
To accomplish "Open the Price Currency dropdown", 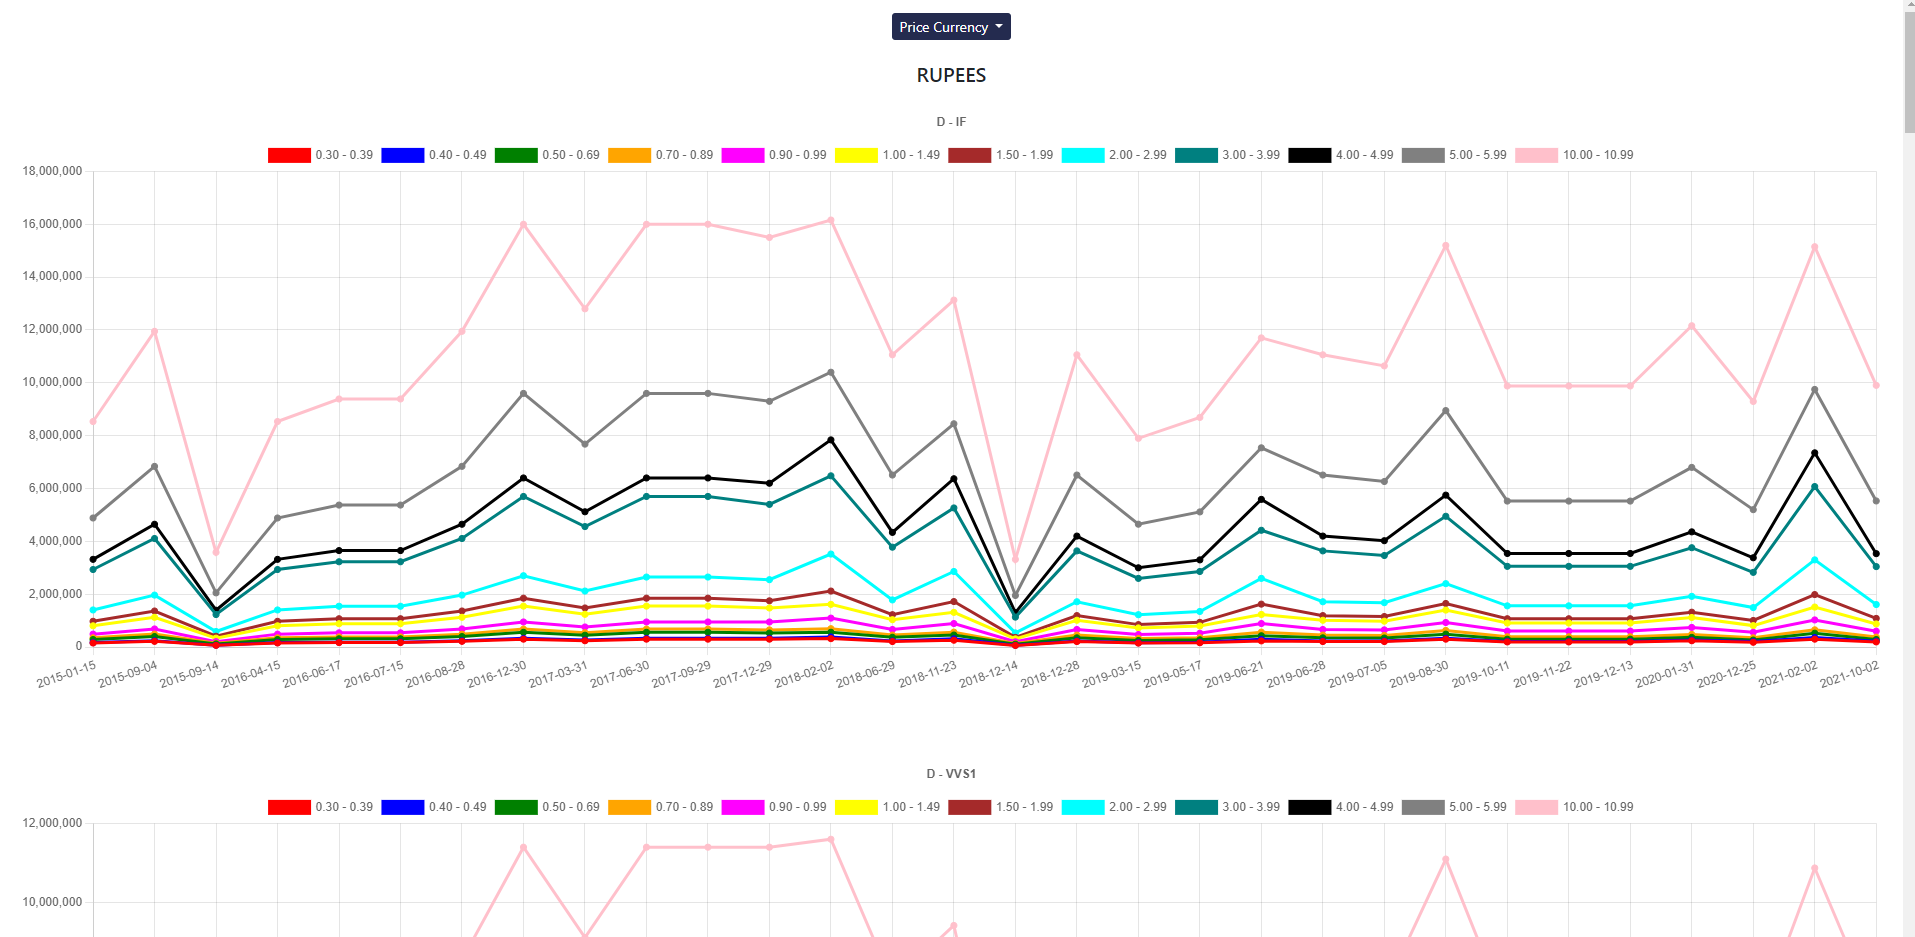I will pyautogui.click(x=951, y=27).
